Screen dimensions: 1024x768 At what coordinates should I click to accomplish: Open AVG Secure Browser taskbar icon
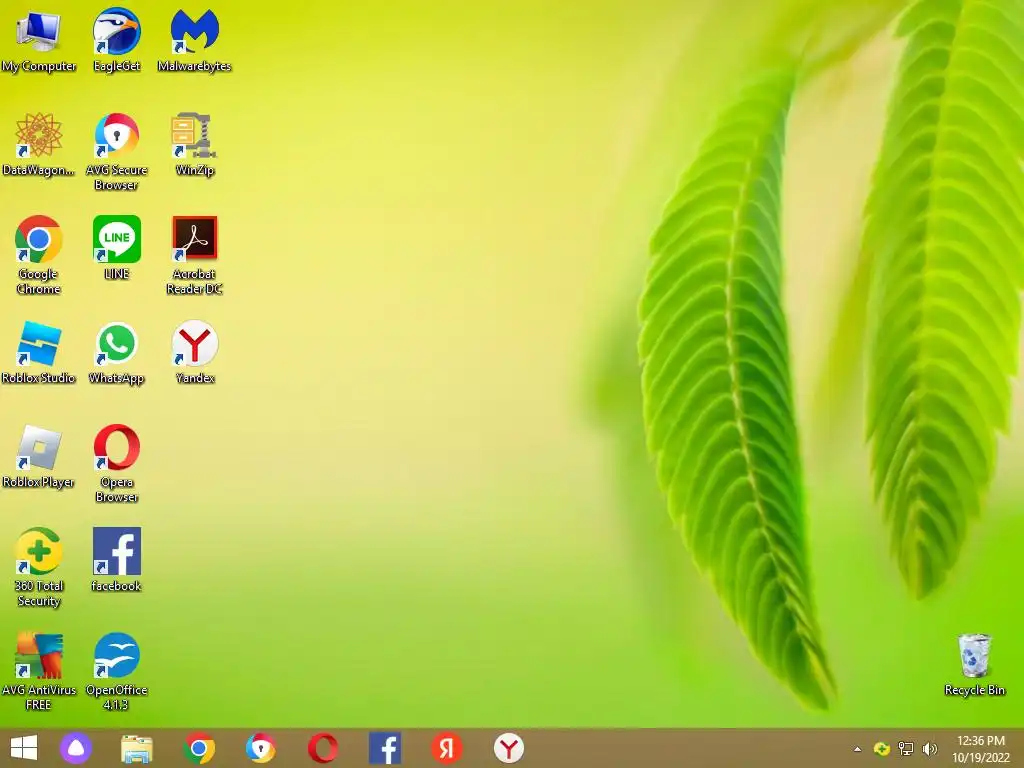[x=261, y=748]
